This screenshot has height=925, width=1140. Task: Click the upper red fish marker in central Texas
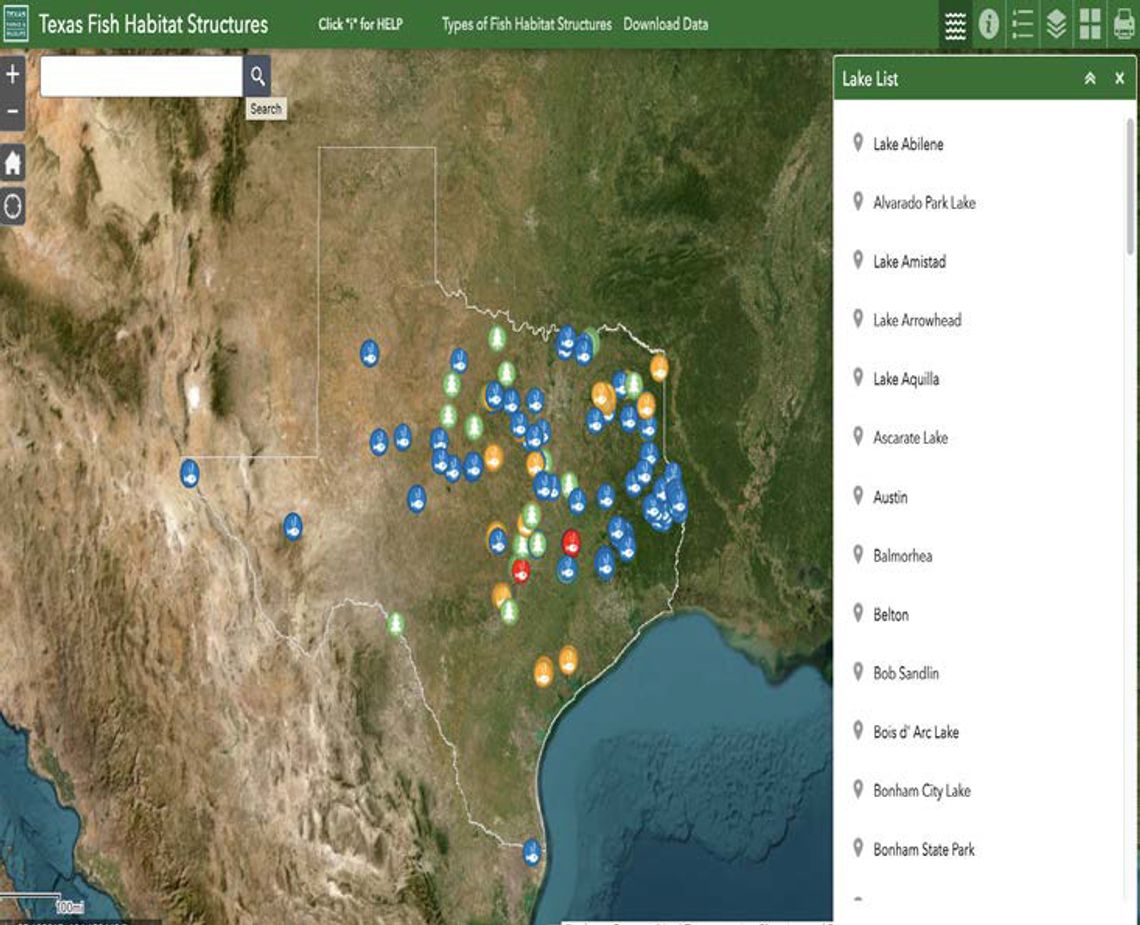click(x=571, y=542)
